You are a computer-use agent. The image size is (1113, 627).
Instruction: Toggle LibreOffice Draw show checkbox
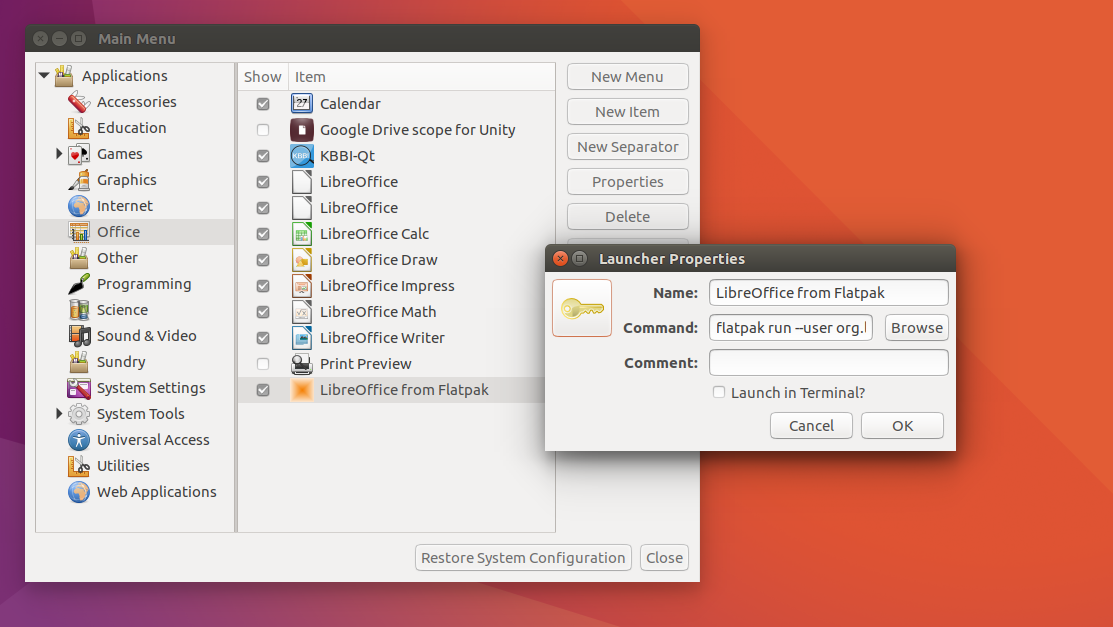coord(263,260)
